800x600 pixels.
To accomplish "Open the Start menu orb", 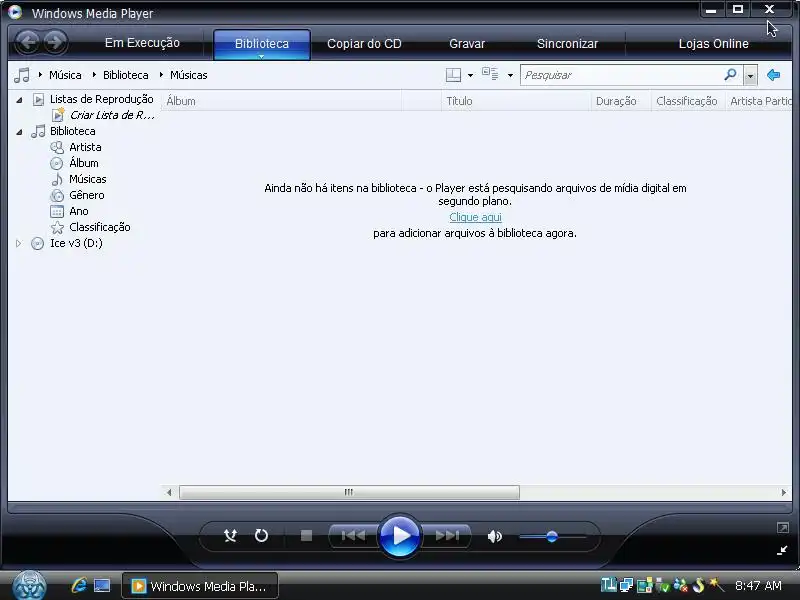I will pos(30,585).
